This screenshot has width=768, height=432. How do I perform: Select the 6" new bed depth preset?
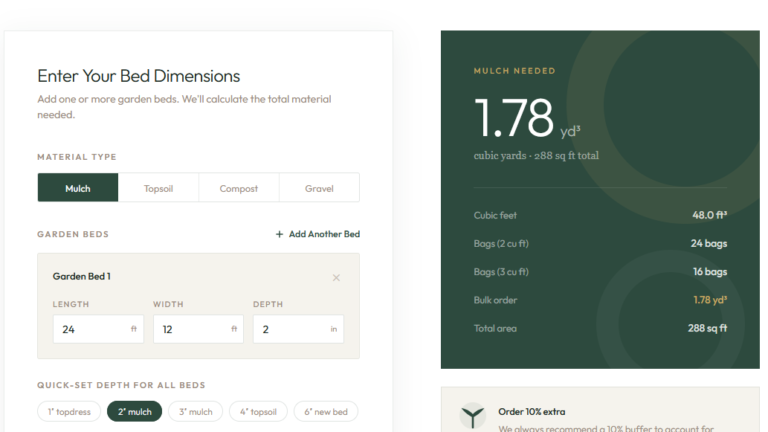[326, 411]
